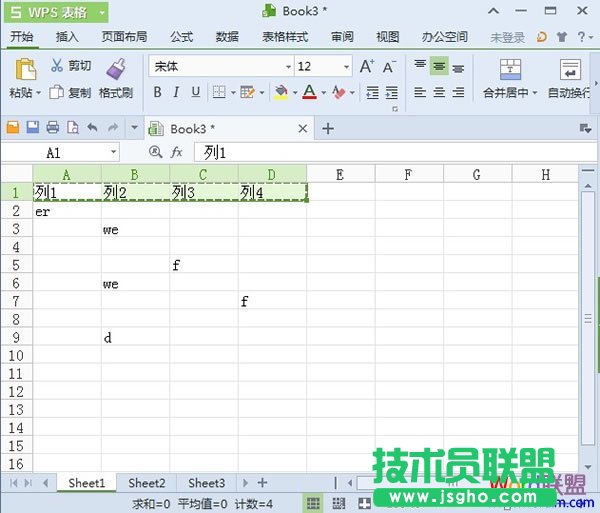Apply fill color bucket
The width and height of the screenshot is (600, 513).
281,92
